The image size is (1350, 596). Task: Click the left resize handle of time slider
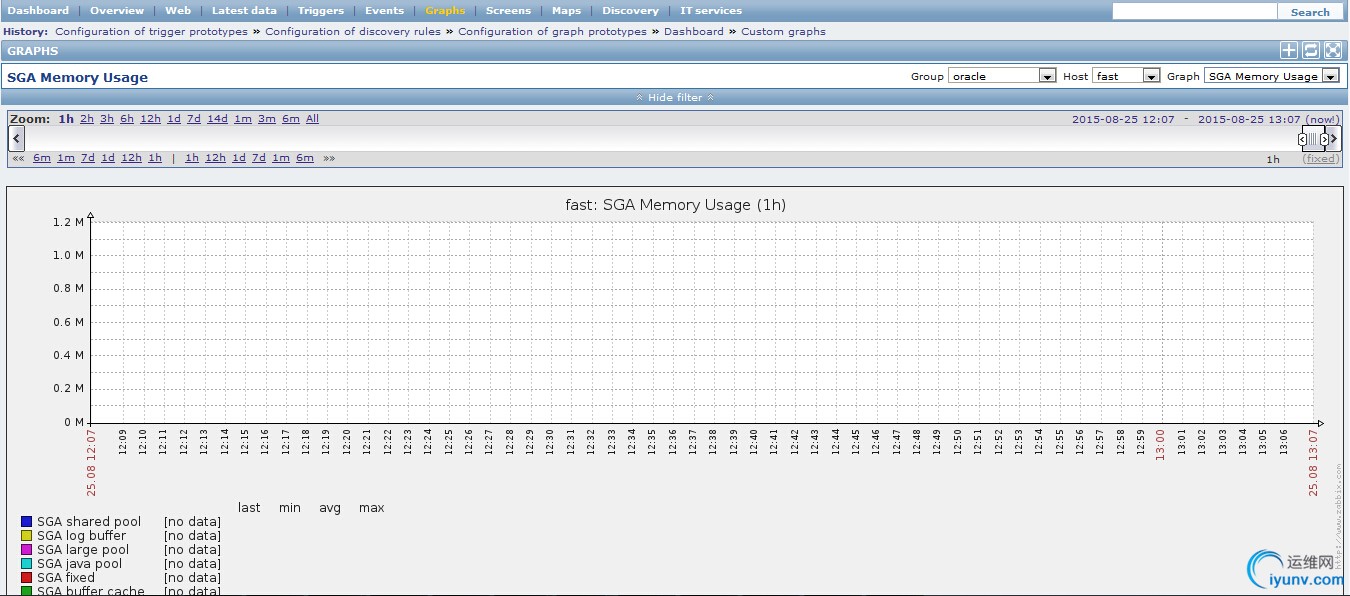coord(1303,139)
